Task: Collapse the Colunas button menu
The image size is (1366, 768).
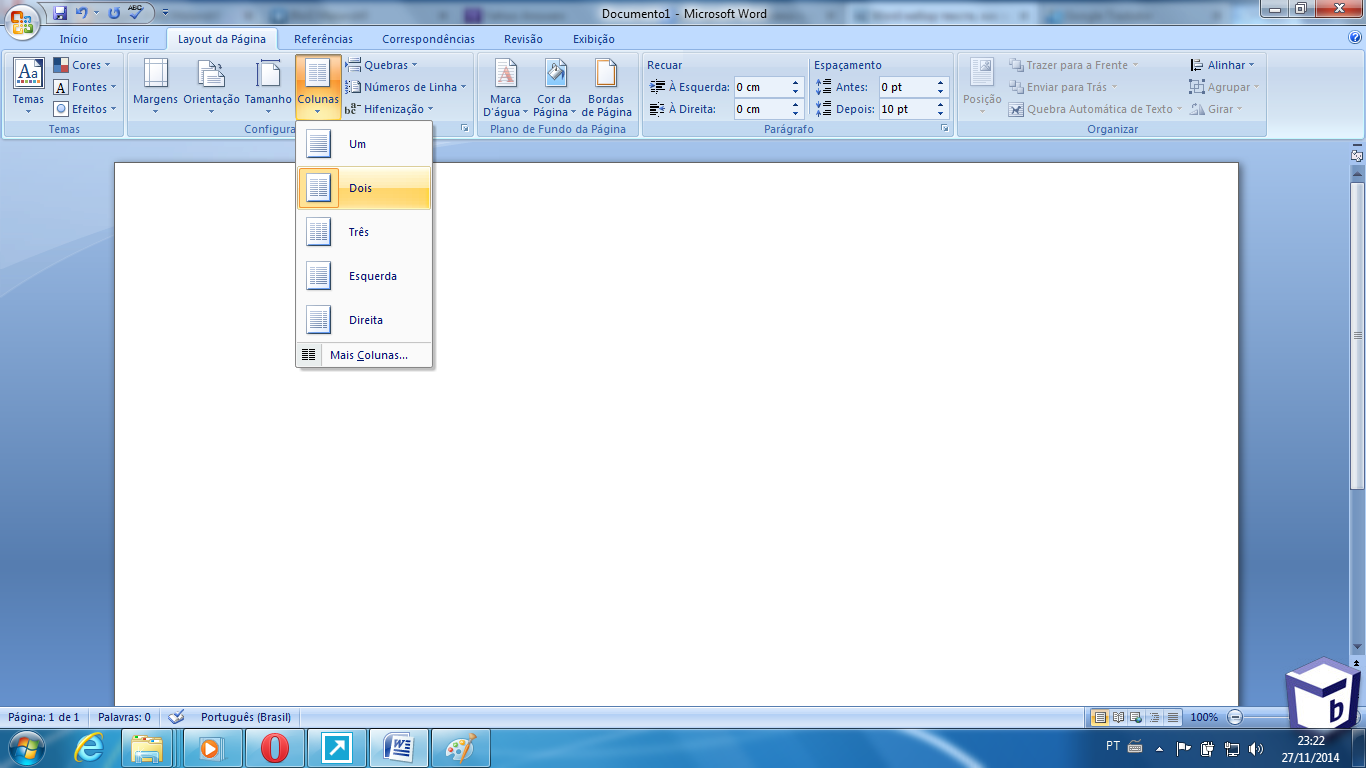Action: [x=318, y=87]
